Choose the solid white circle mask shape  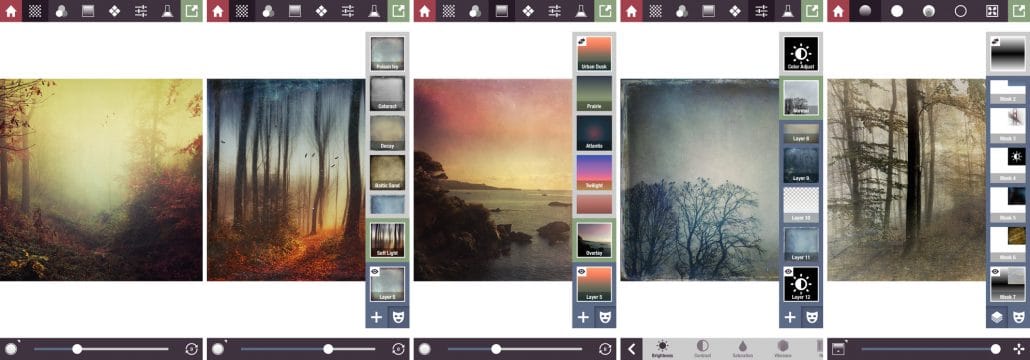[x=897, y=11]
